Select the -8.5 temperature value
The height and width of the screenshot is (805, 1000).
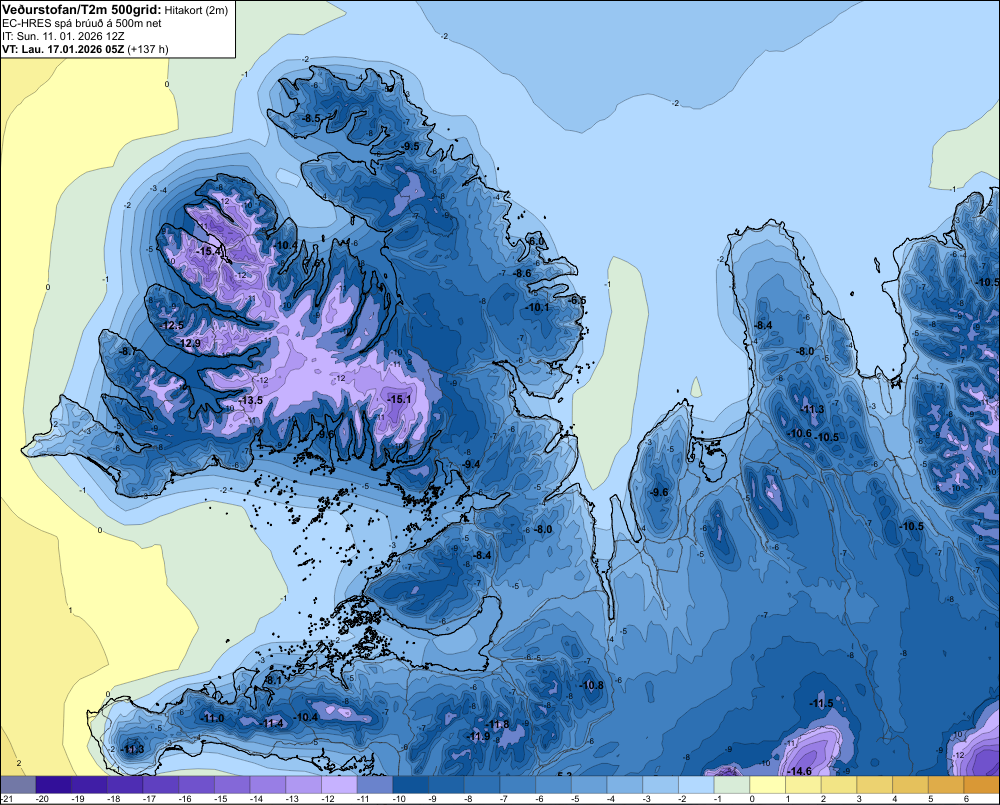311,118
